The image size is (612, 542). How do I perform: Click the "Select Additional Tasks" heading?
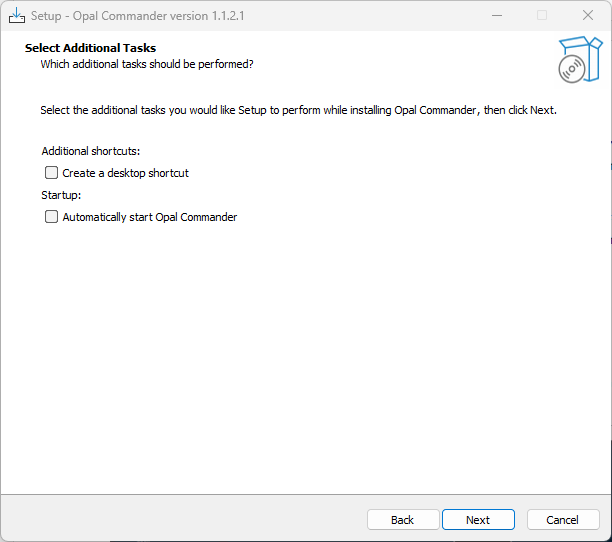point(90,48)
